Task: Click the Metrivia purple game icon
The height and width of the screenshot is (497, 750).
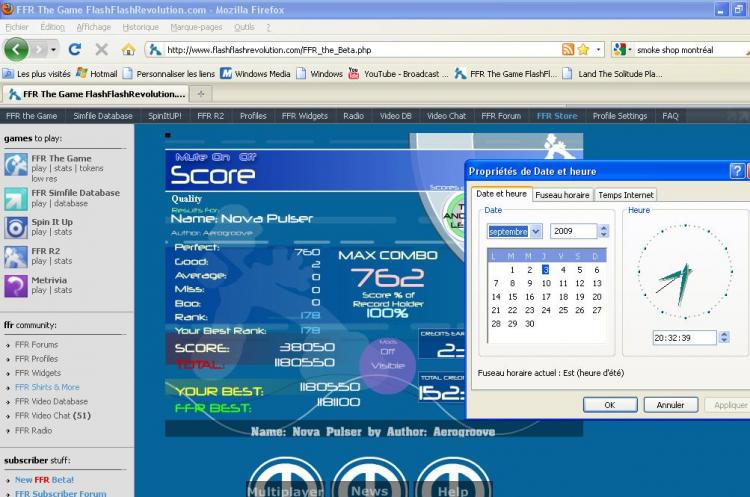Action: 16,286
